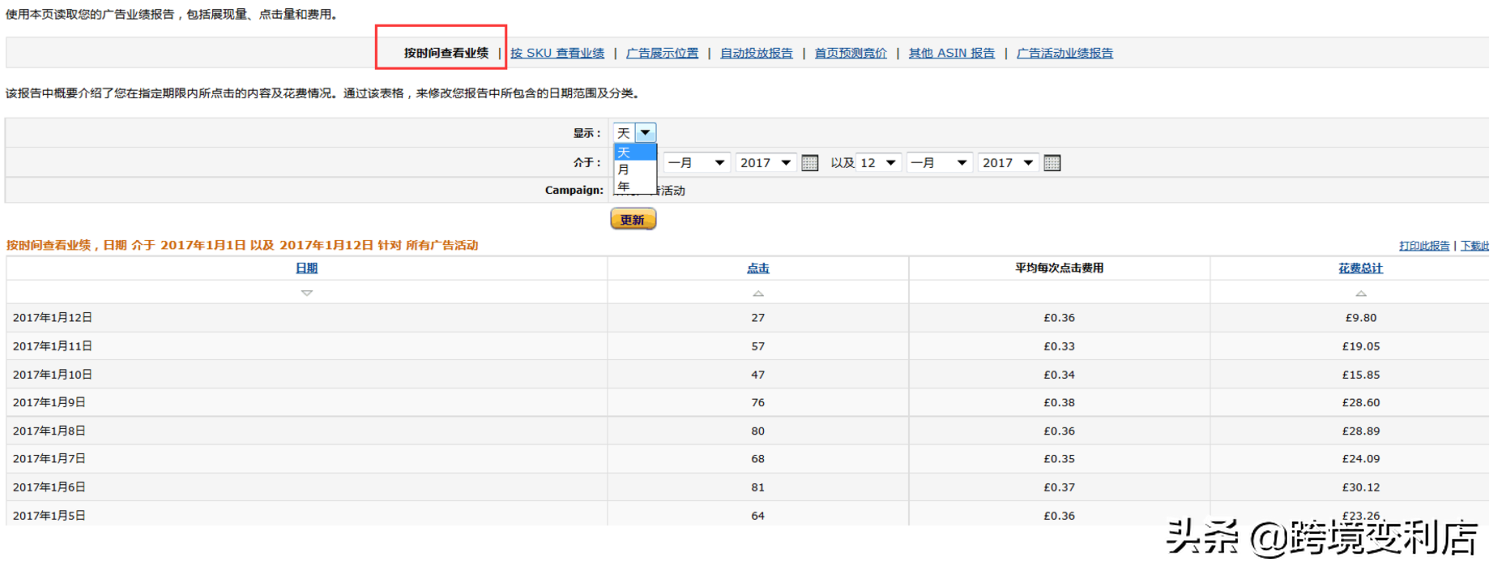The width and height of the screenshot is (1496, 574).
Task: Click the sort arrow under 点击 column
Action: pyautogui.click(x=758, y=293)
